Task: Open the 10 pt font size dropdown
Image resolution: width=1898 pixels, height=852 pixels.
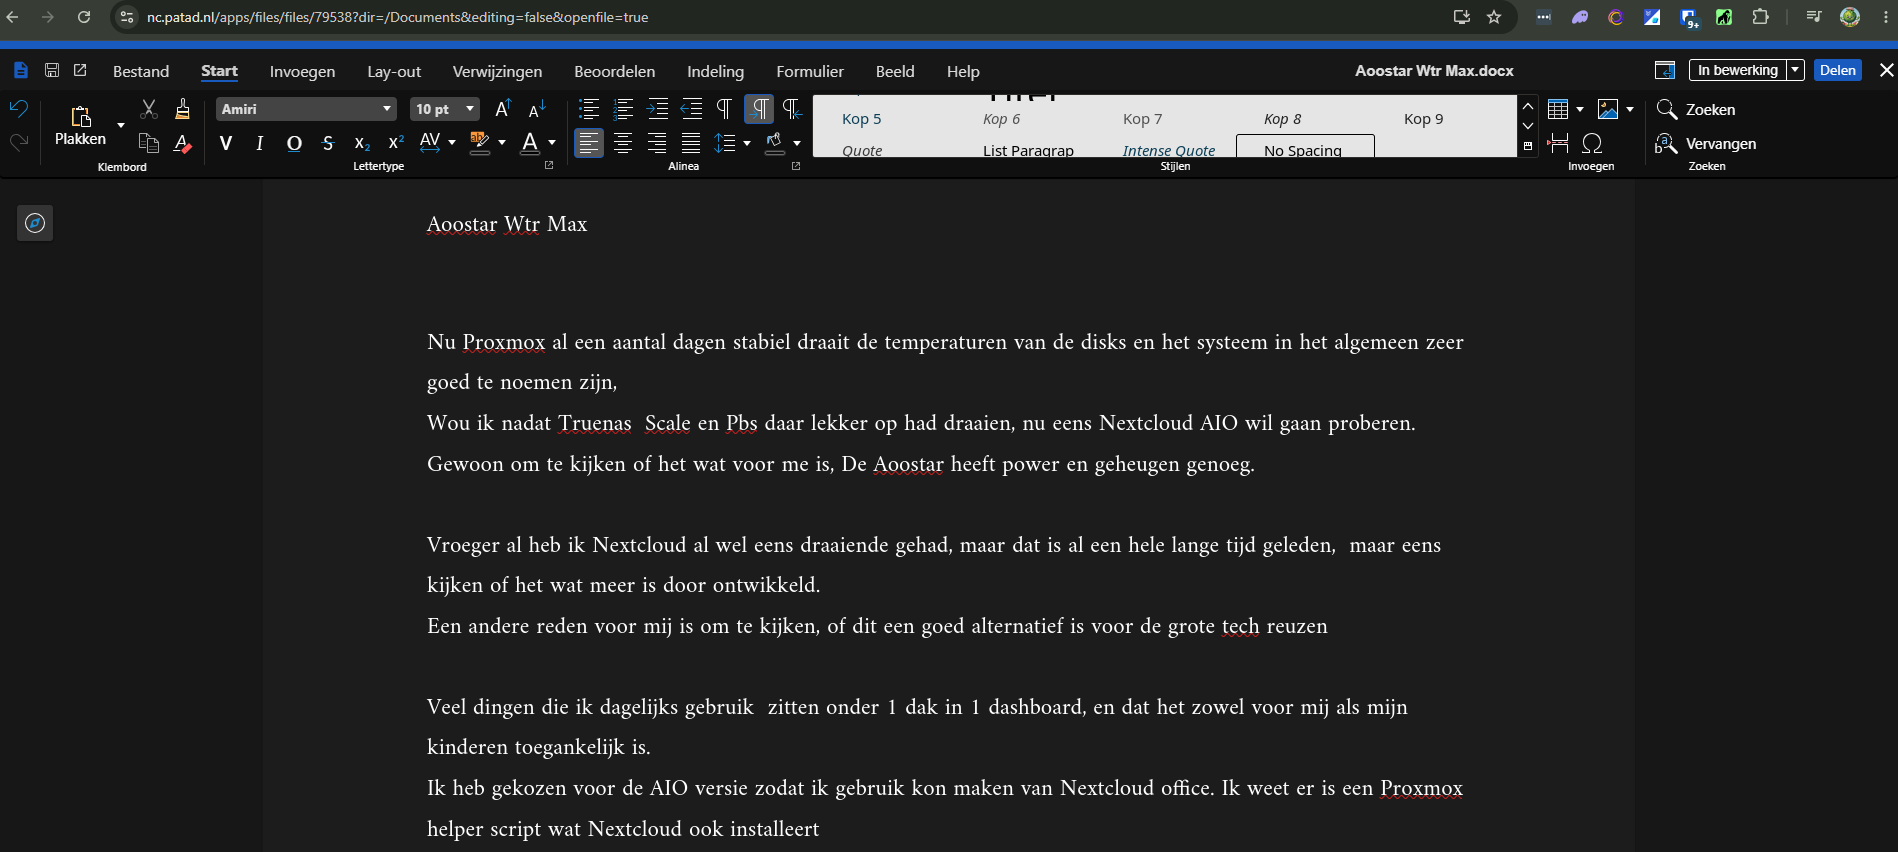Action: (470, 109)
